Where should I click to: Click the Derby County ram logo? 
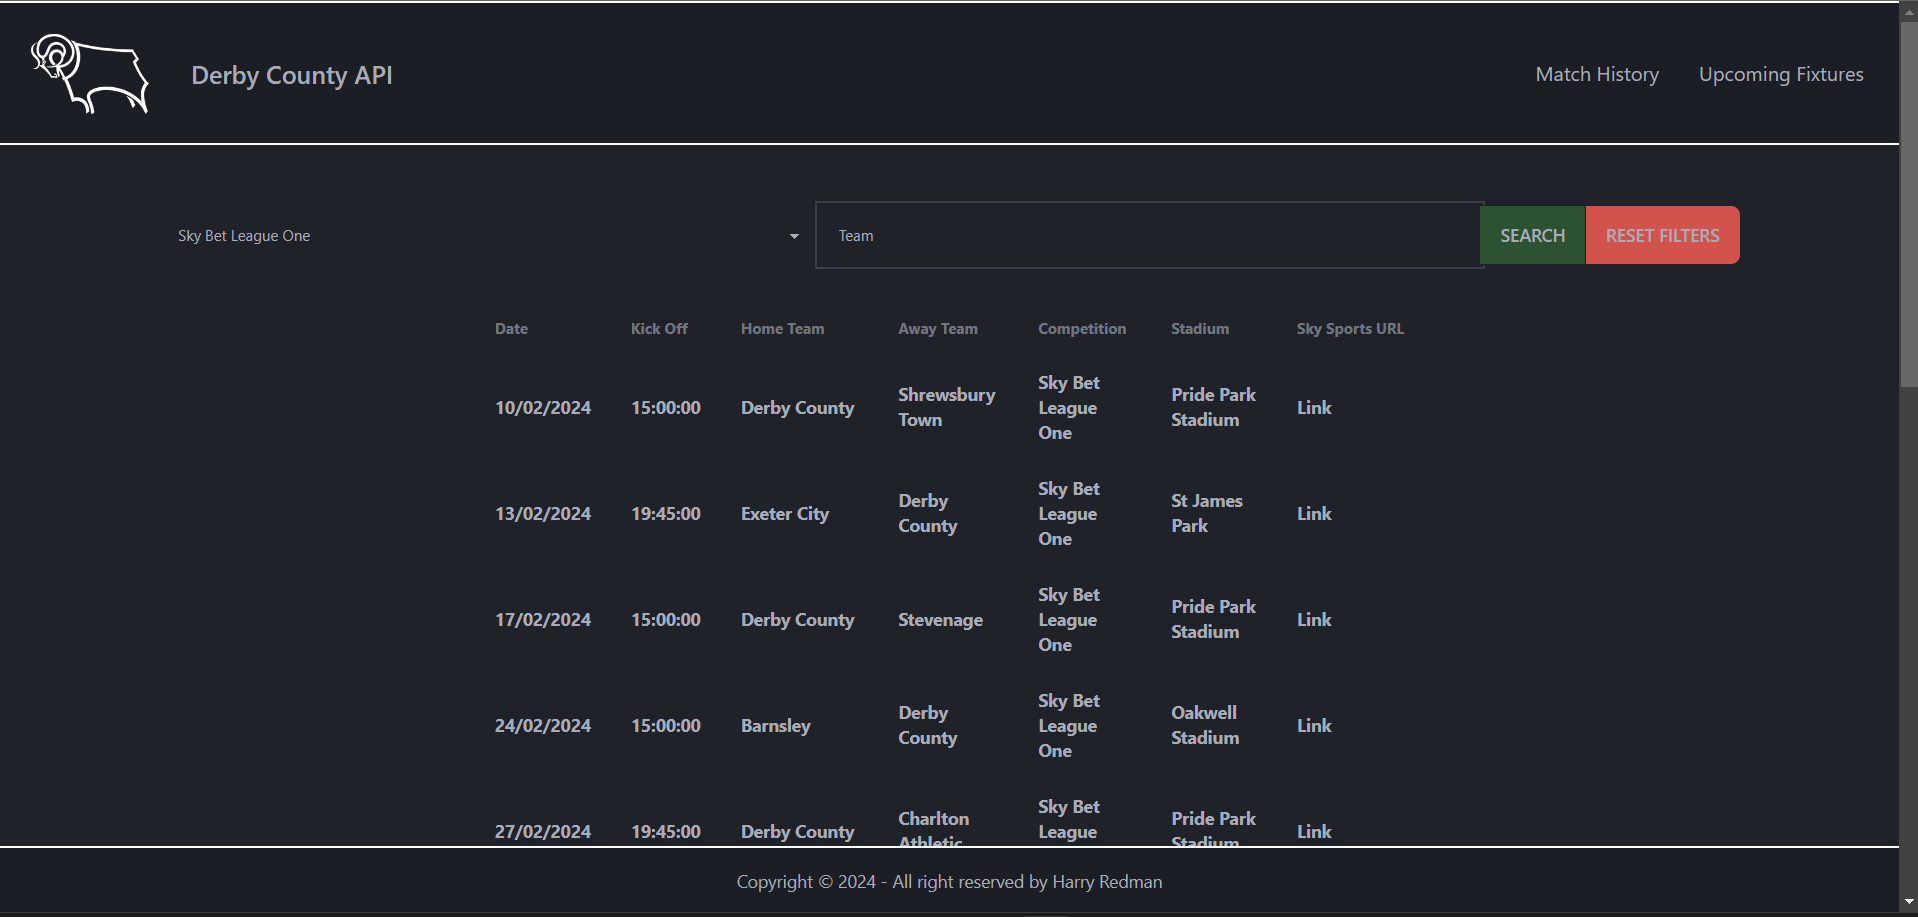point(90,74)
